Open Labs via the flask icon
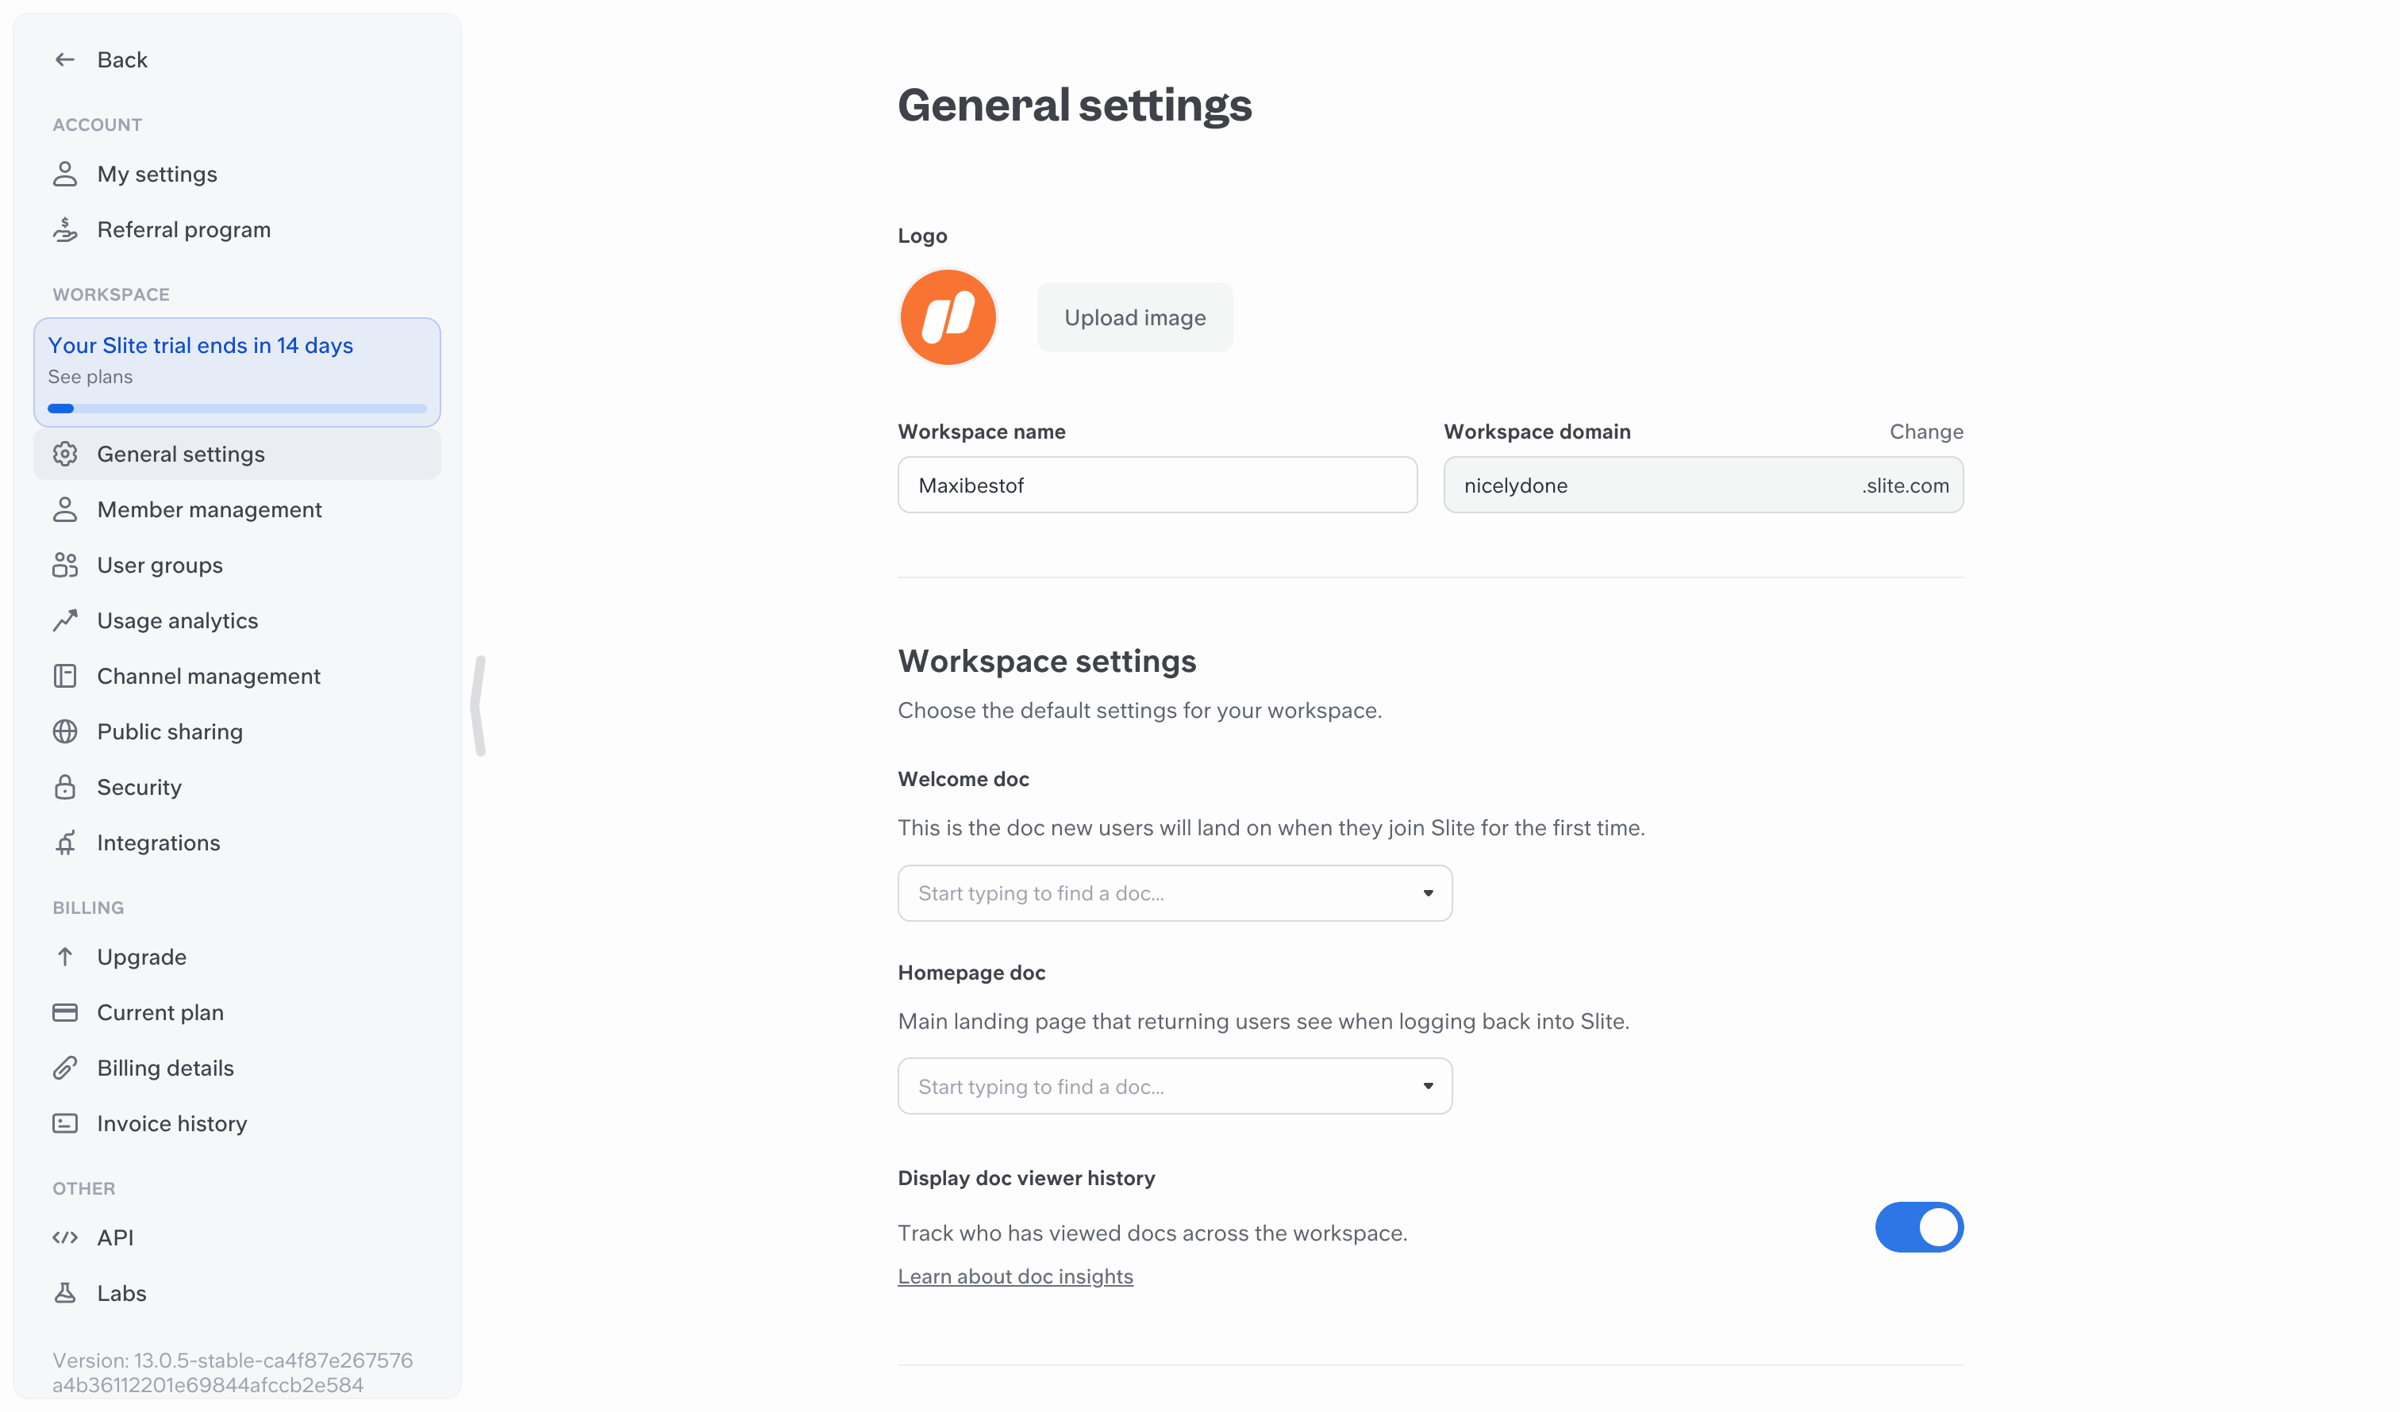The width and height of the screenshot is (2400, 1412). pyautogui.click(x=65, y=1293)
